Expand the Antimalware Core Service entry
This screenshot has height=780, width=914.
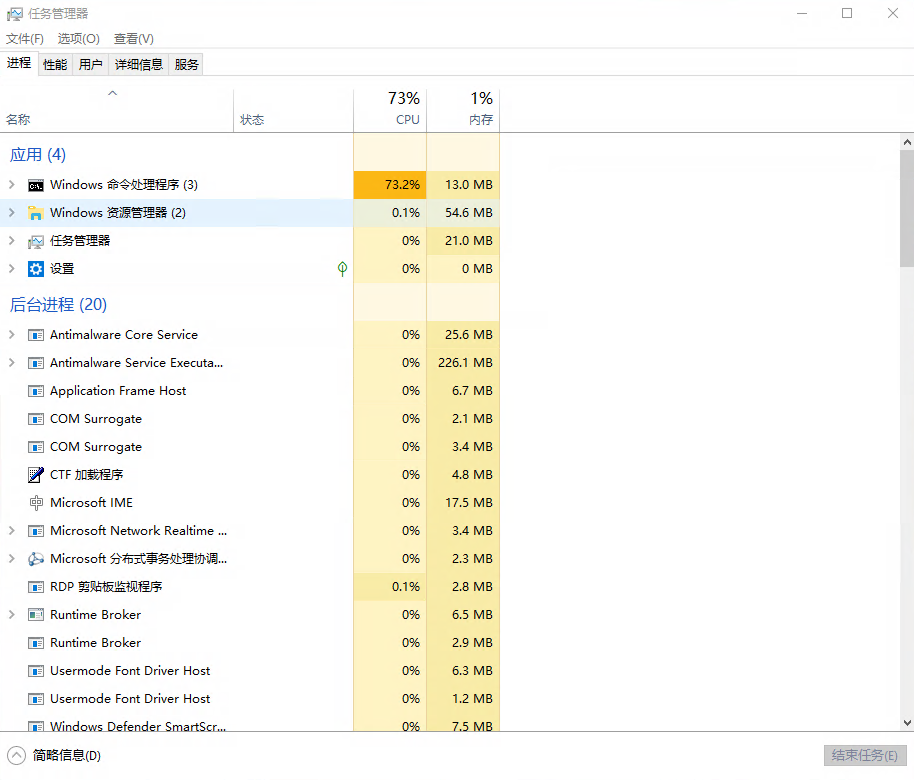coord(12,335)
